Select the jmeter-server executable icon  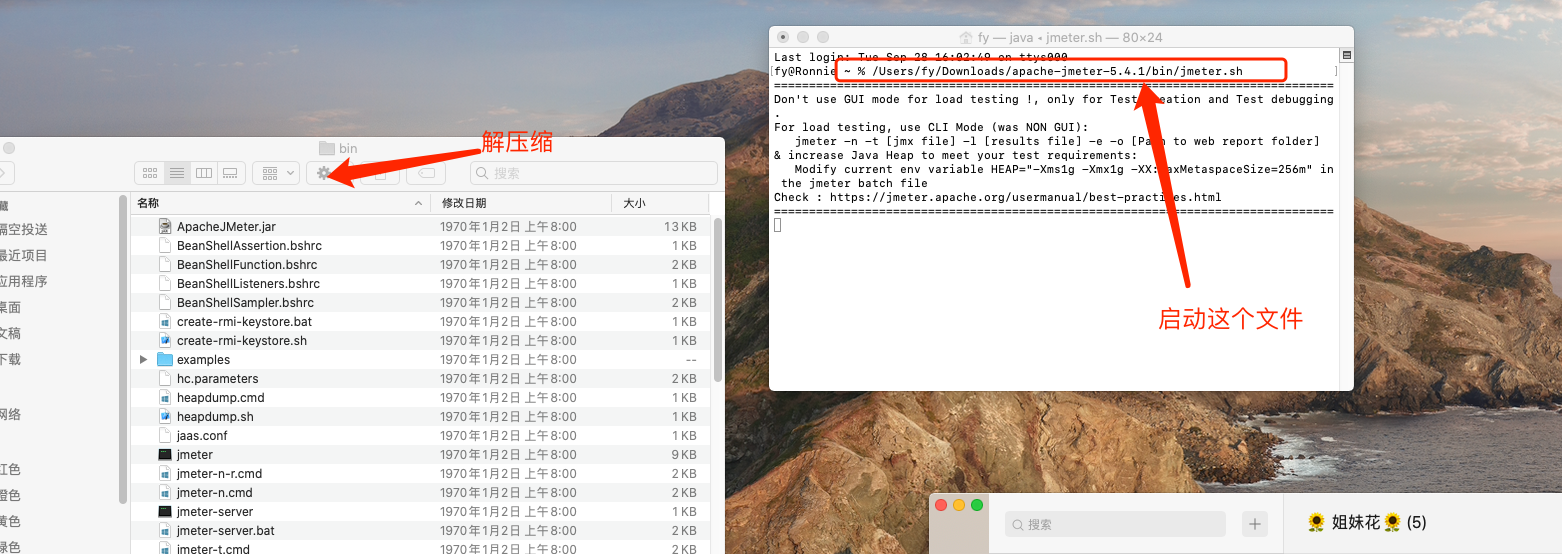click(165, 512)
